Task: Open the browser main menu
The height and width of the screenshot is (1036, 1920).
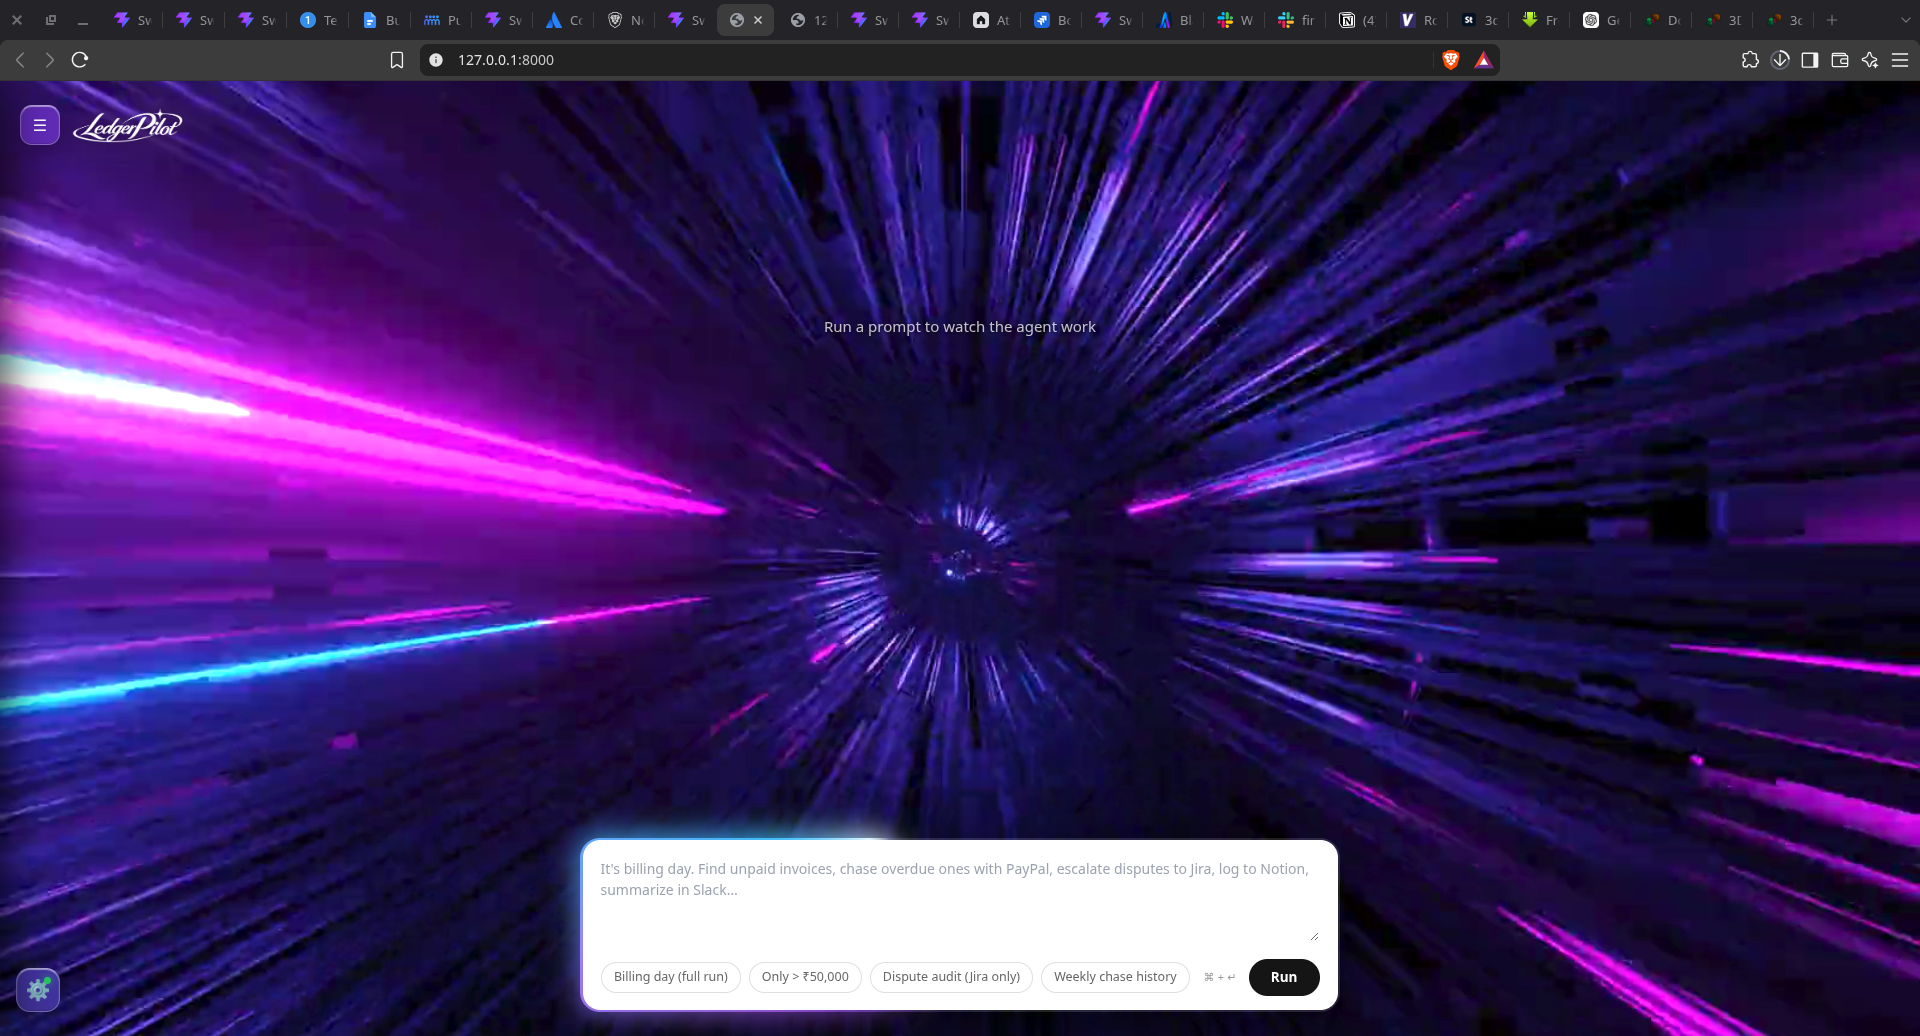Action: coord(1900,60)
